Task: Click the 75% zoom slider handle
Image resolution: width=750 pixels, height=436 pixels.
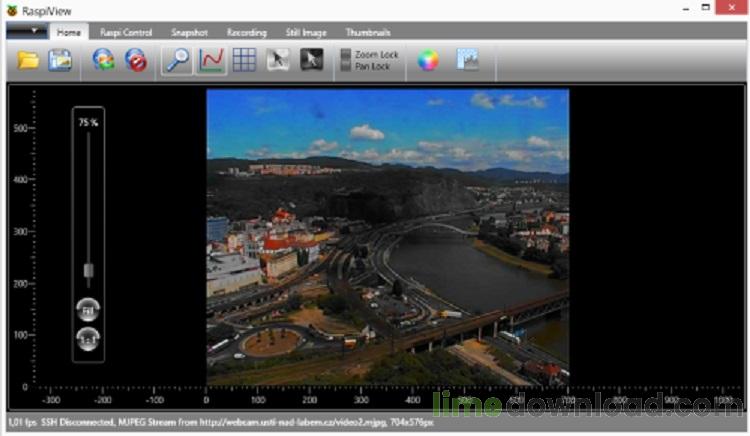Action: [x=88, y=270]
